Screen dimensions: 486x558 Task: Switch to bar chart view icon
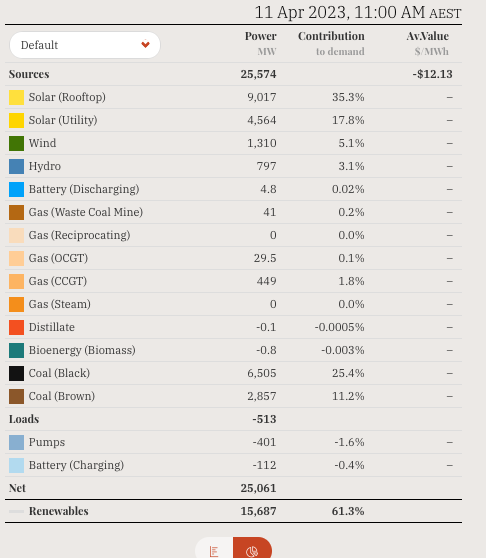tap(214, 550)
